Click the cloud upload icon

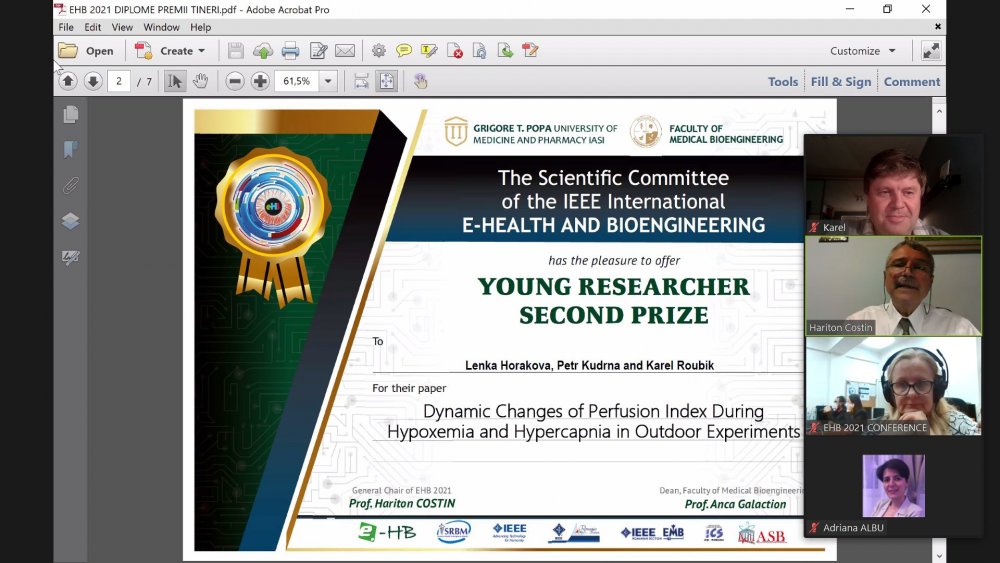263,50
